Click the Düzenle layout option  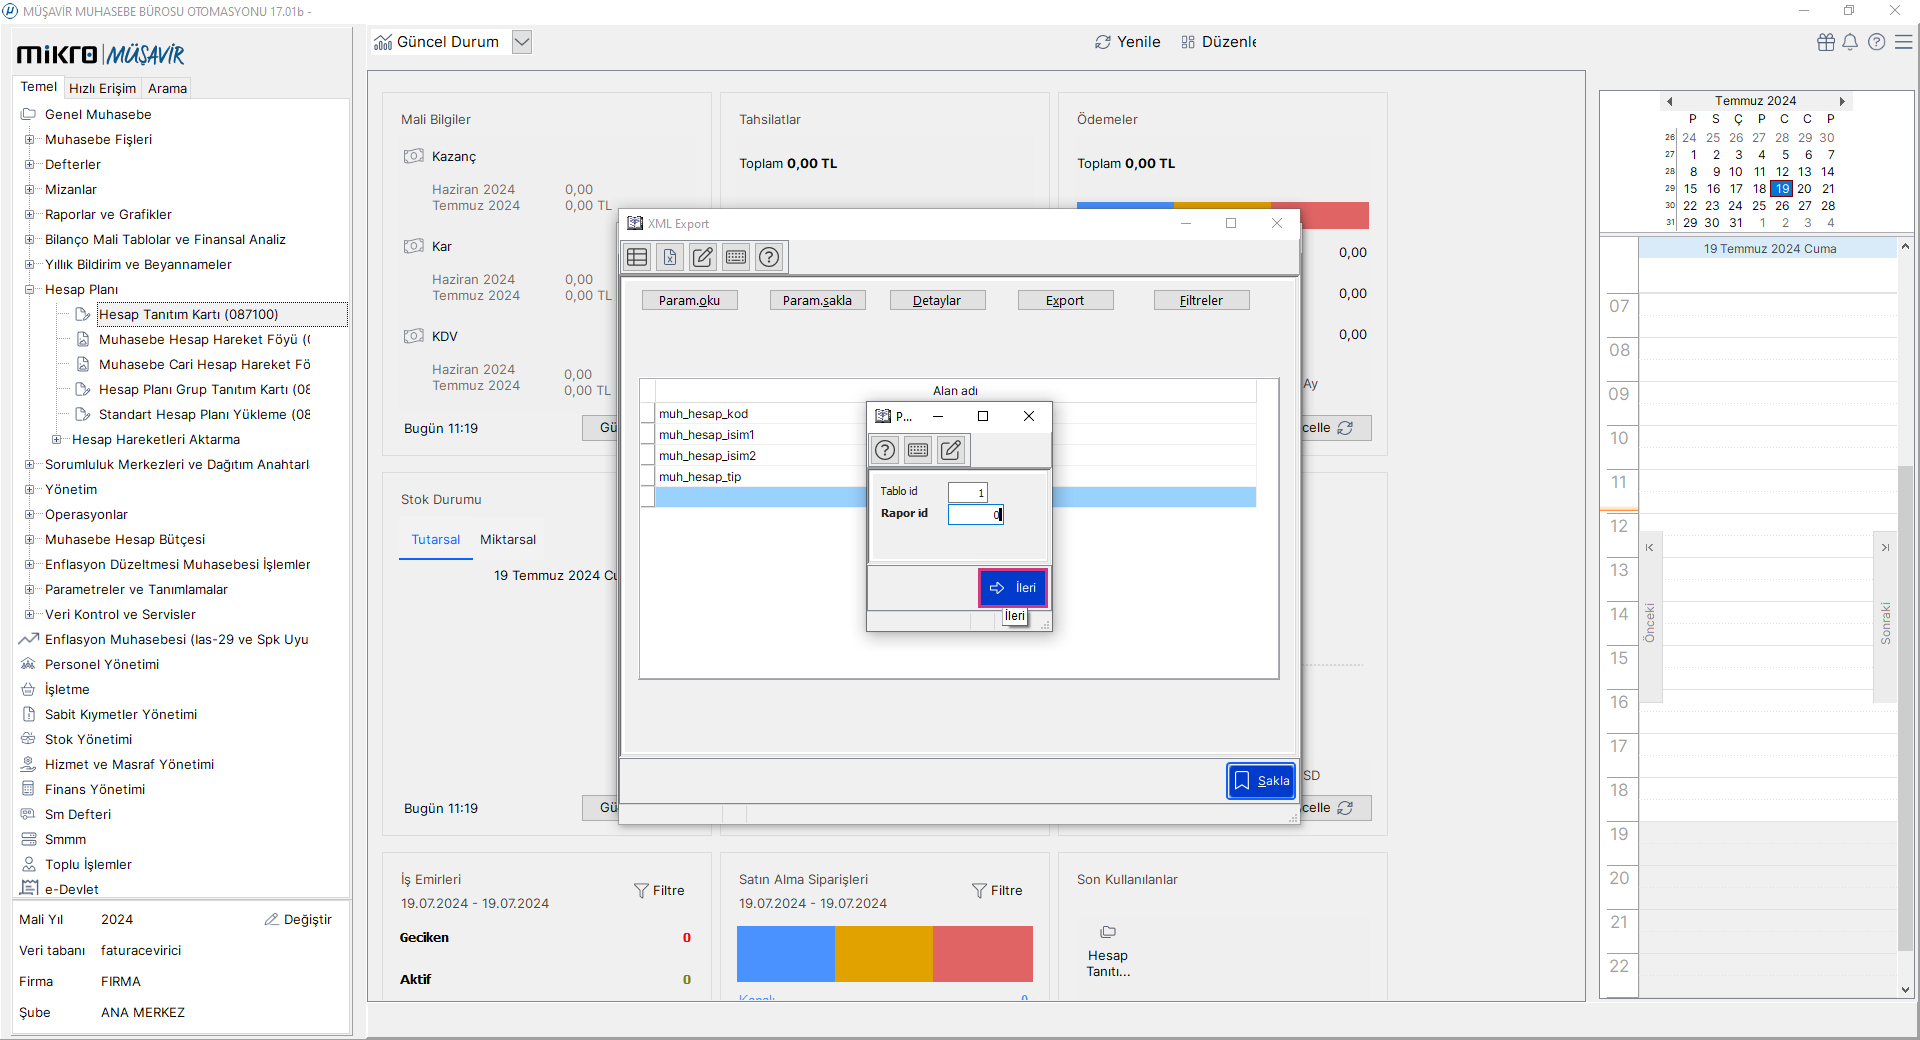coord(1218,42)
